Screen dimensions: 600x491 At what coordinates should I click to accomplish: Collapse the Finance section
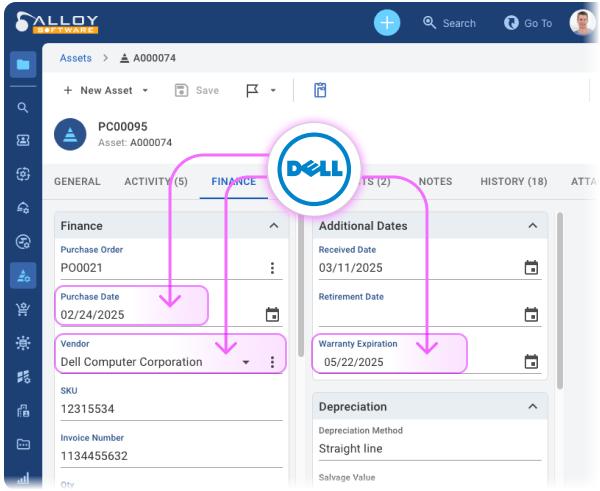[x=274, y=226]
